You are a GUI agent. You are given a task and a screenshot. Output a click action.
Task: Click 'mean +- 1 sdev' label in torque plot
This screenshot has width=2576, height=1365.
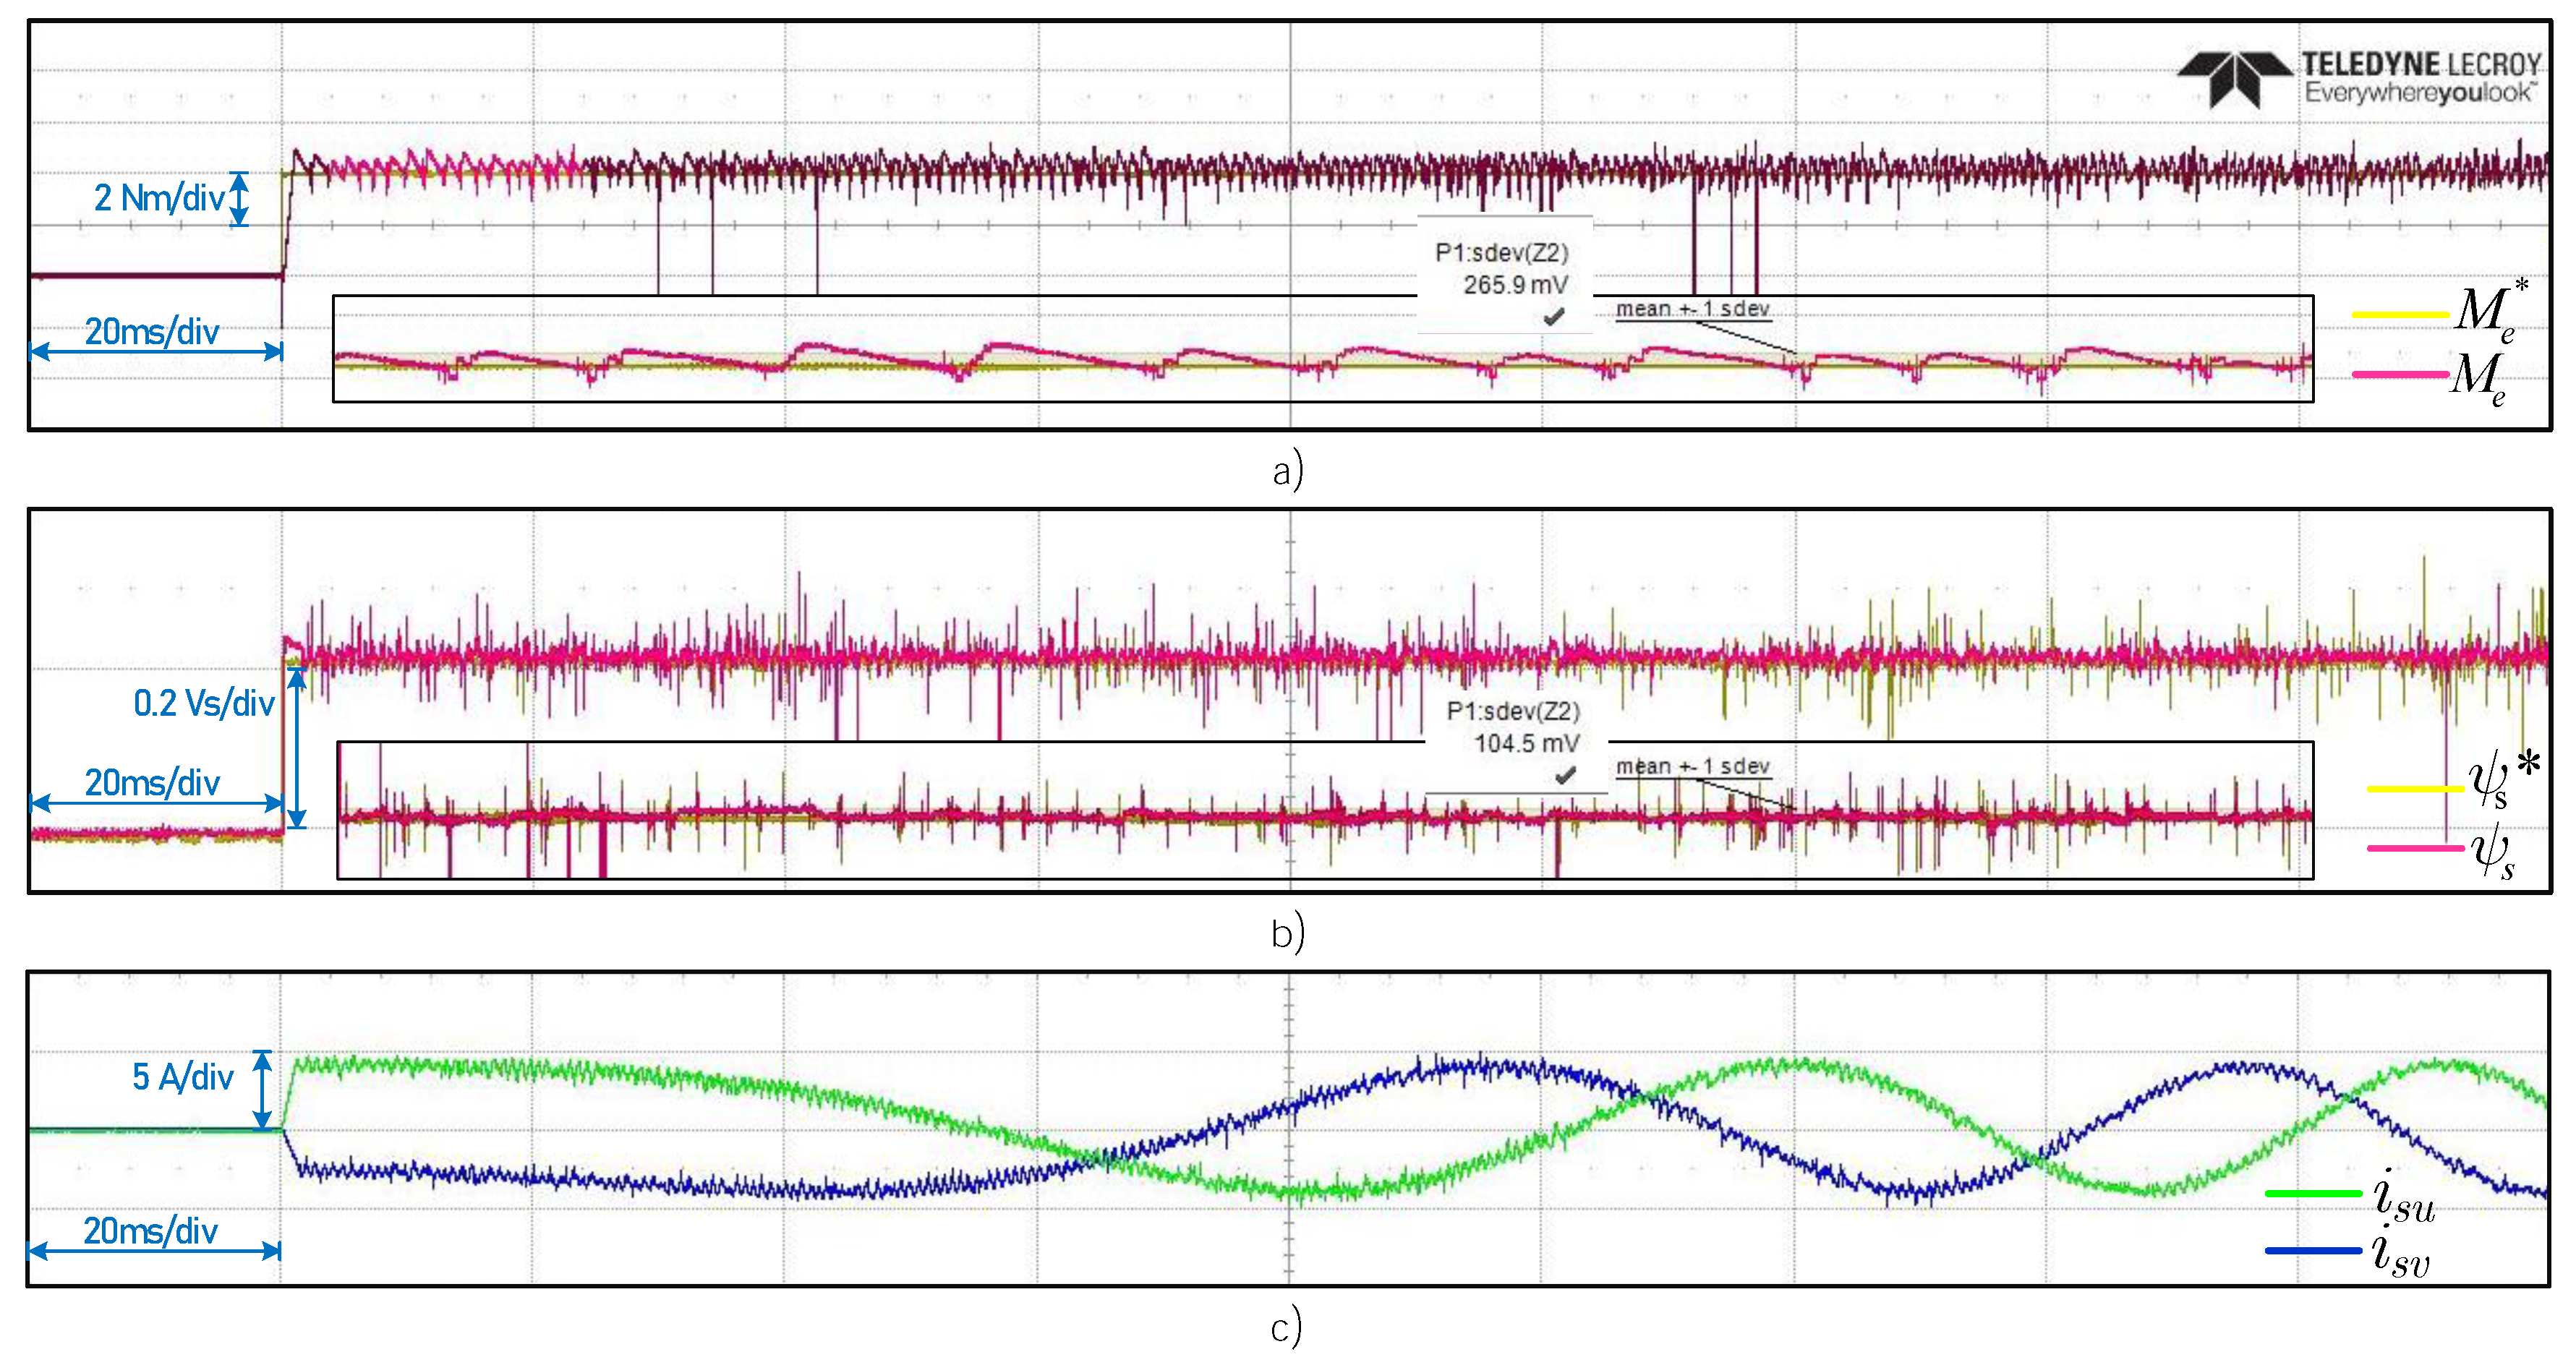pyautogui.click(x=1692, y=309)
